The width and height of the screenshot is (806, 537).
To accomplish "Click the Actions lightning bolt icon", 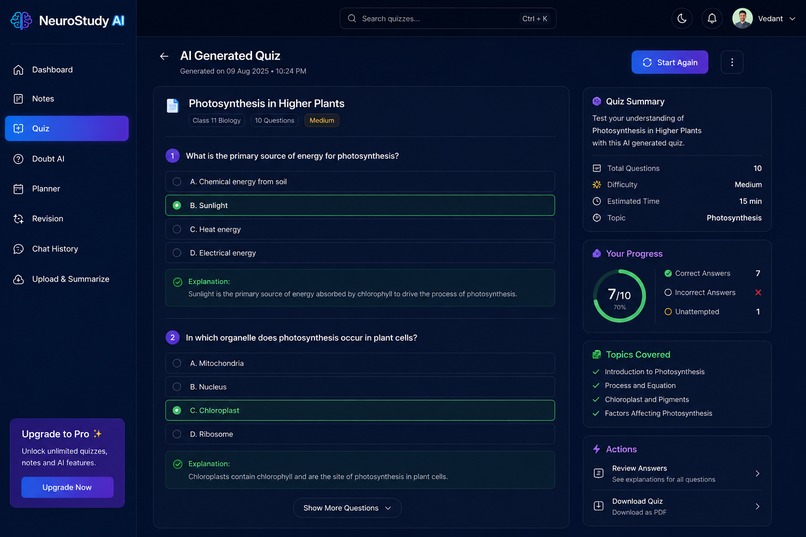I will (596, 449).
